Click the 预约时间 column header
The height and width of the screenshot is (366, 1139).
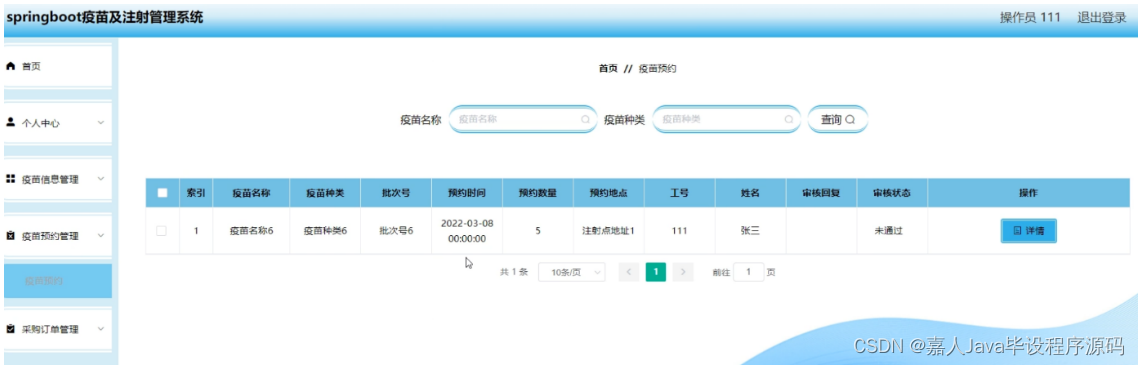pos(467,193)
